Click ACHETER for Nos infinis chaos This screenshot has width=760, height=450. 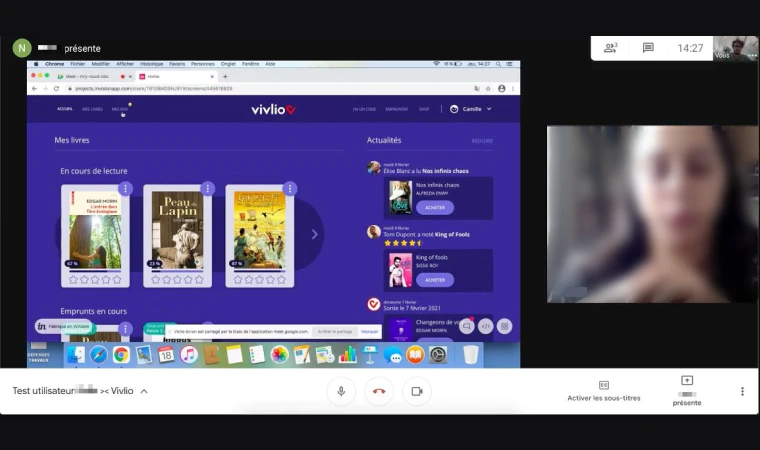click(435, 208)
